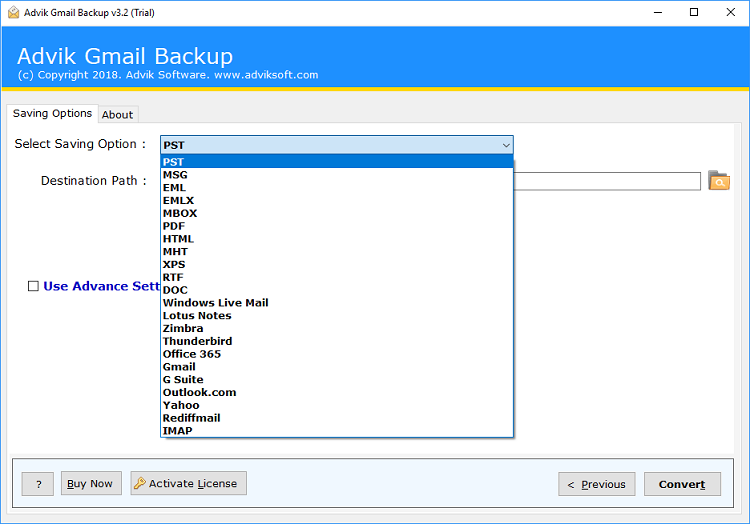Pick DOC from the dropdown list
The width and height of the screenshot is (750, 524).
point(337,290)
